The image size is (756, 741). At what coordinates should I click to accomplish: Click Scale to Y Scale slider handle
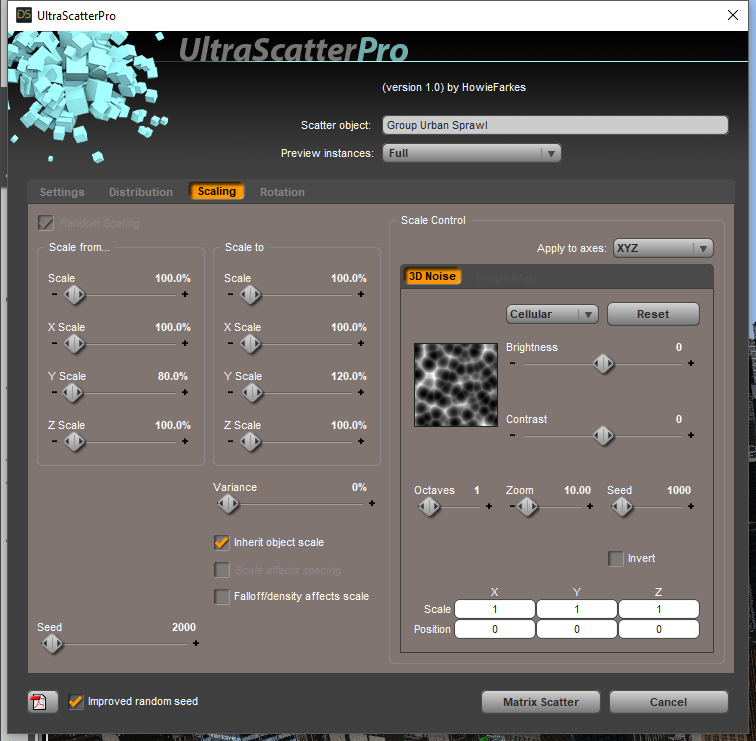pyautogui.click(x=253, y=393)
